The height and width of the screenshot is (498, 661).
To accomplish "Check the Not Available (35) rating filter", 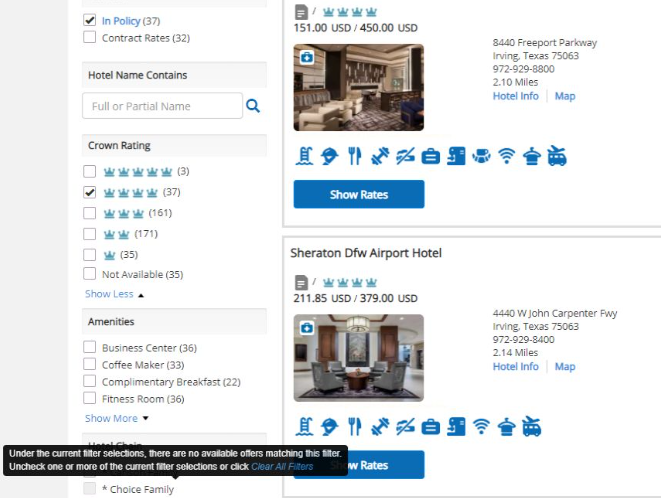I will (89, 274).
